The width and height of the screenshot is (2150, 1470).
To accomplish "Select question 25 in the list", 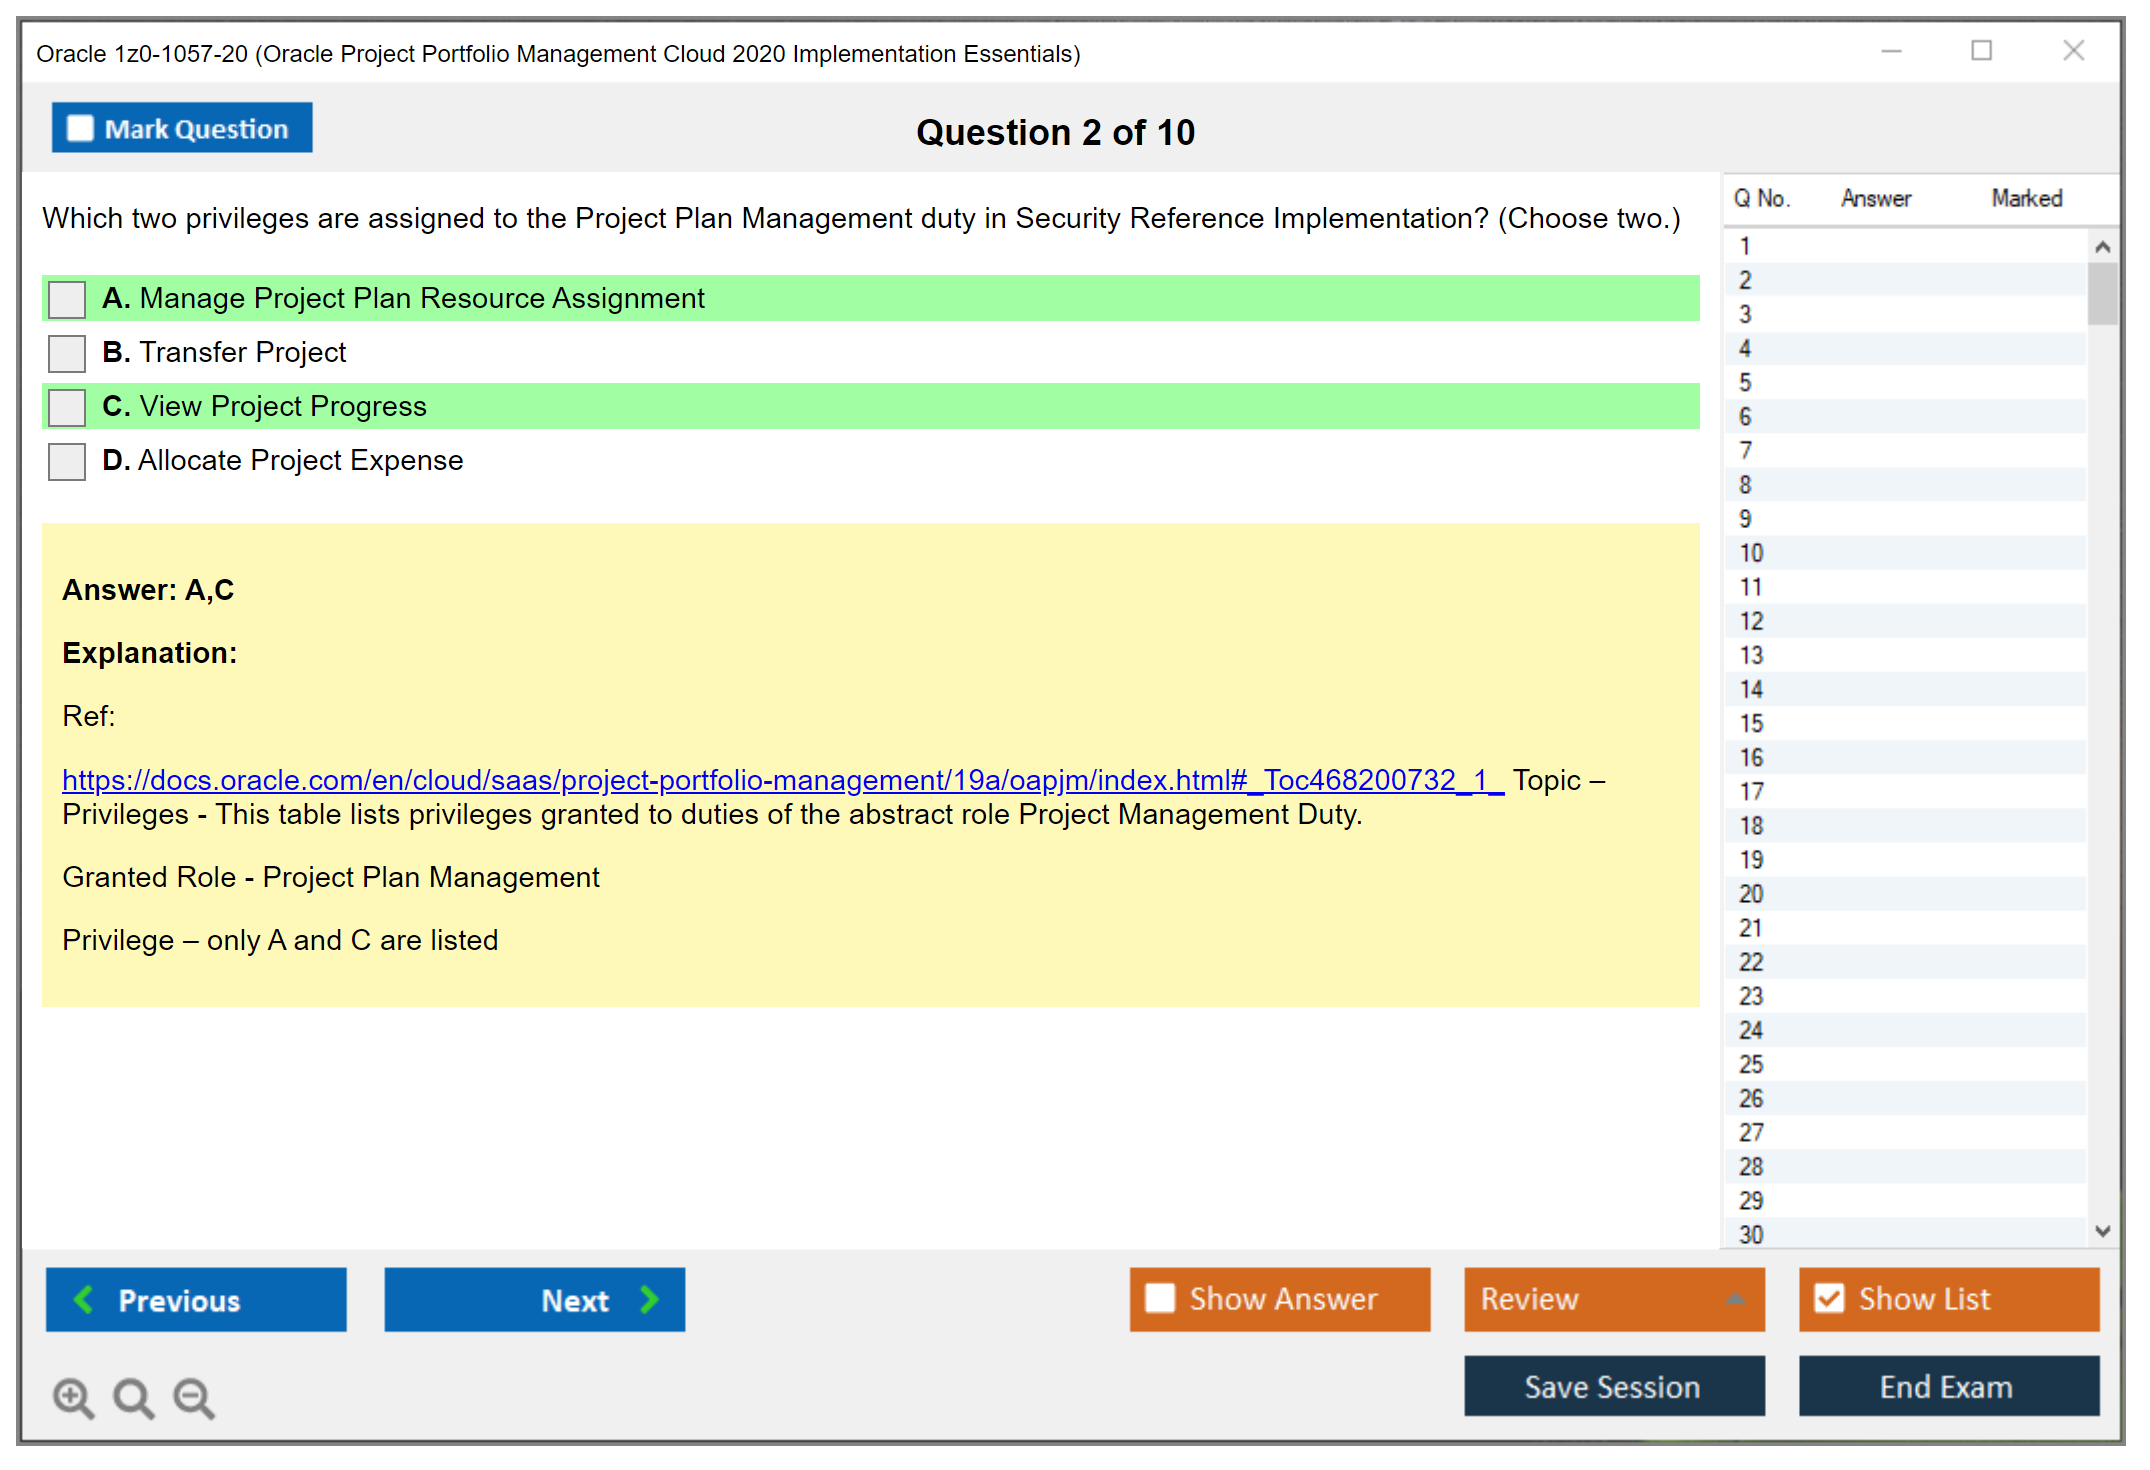I will pyautogui.click(x=1751, y=1064).
